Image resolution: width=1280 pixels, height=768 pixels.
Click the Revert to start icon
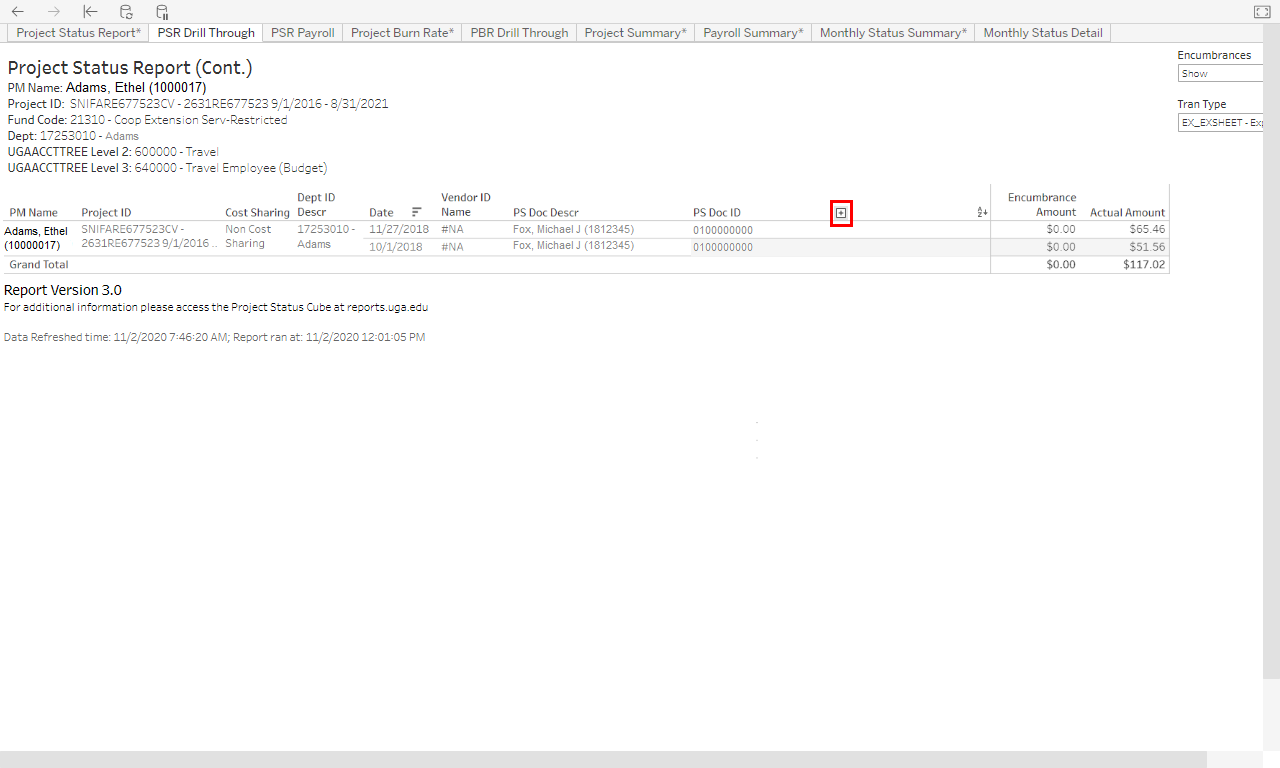[90, 12]
